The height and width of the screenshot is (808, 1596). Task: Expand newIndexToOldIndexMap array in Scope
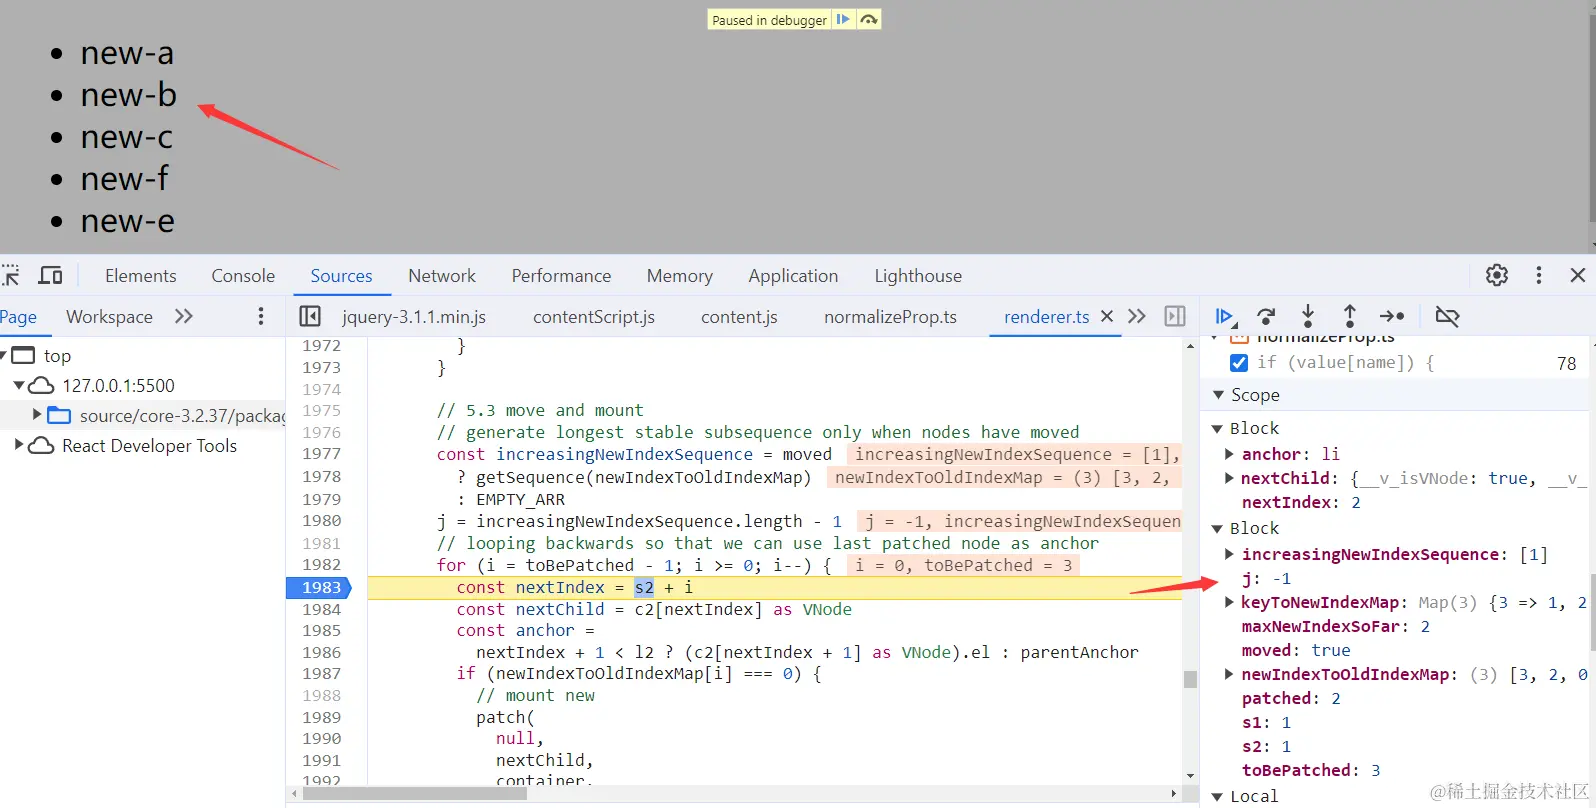(1229, 674)
